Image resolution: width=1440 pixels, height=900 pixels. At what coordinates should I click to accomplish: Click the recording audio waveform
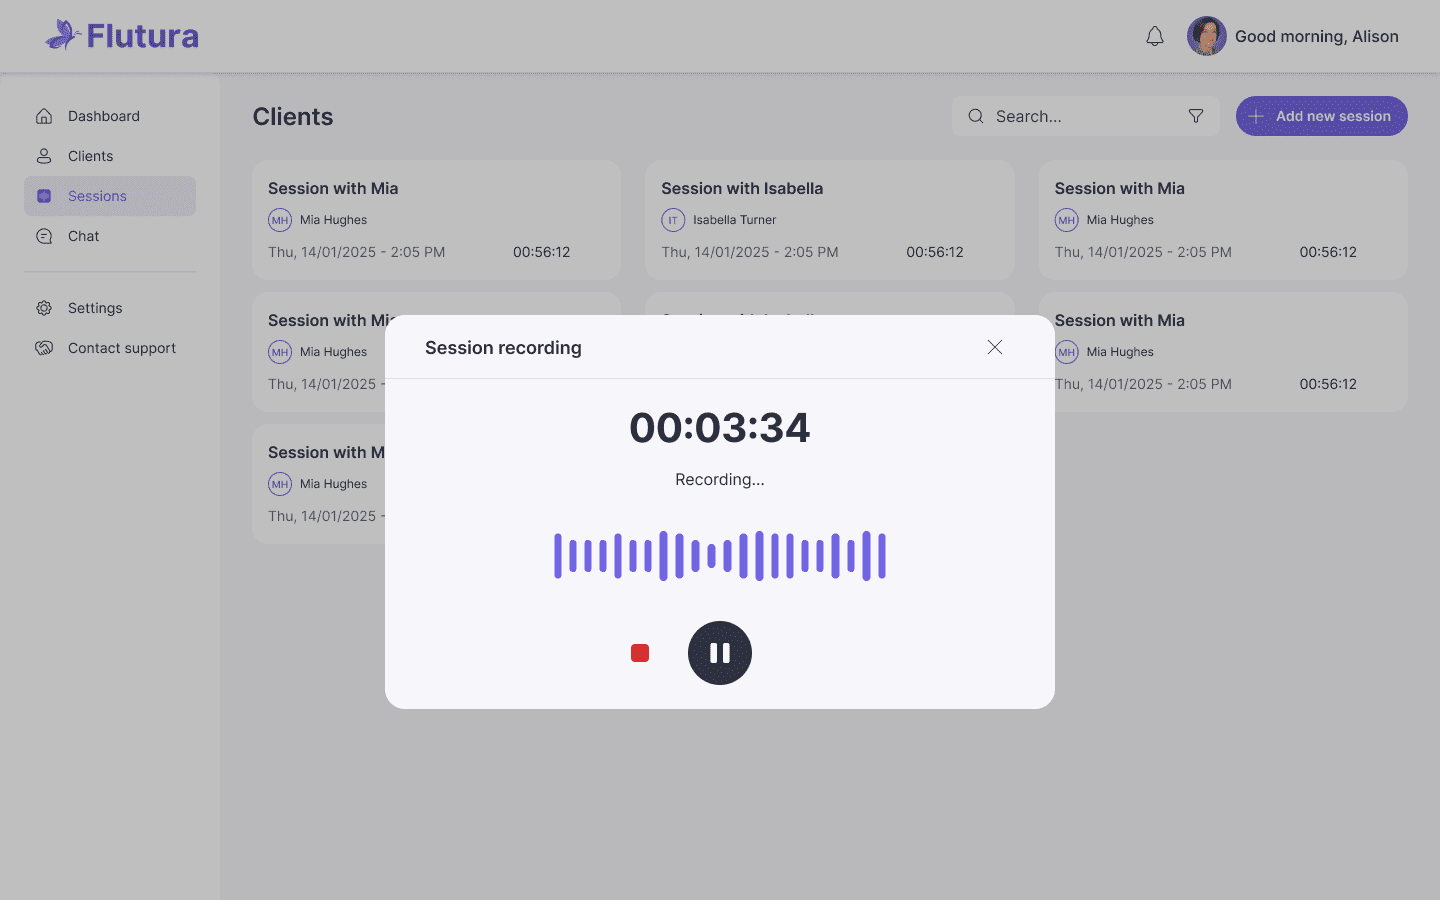tap(720, 556)
